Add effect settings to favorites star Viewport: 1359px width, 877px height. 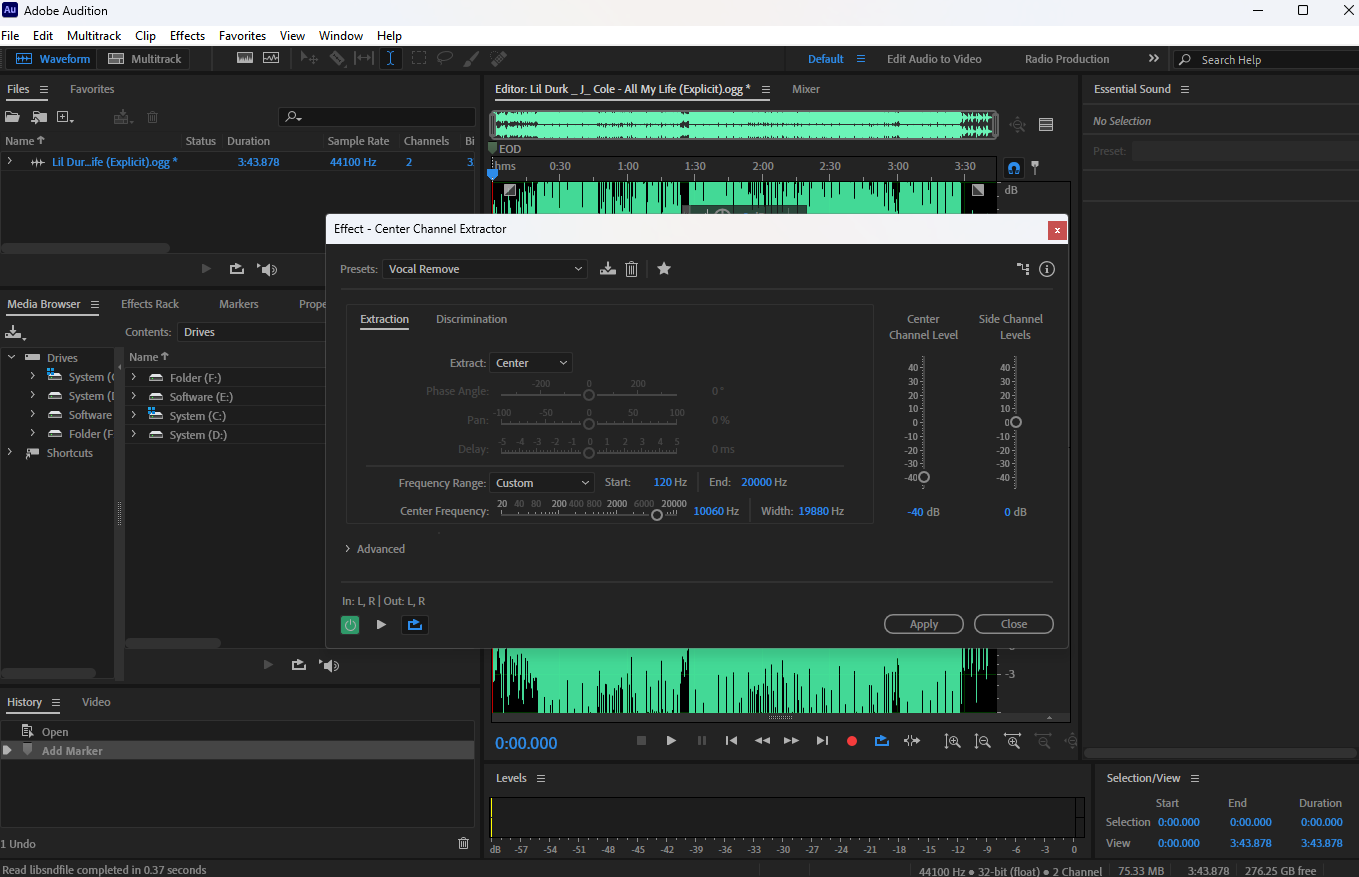[x=664, y=268]
